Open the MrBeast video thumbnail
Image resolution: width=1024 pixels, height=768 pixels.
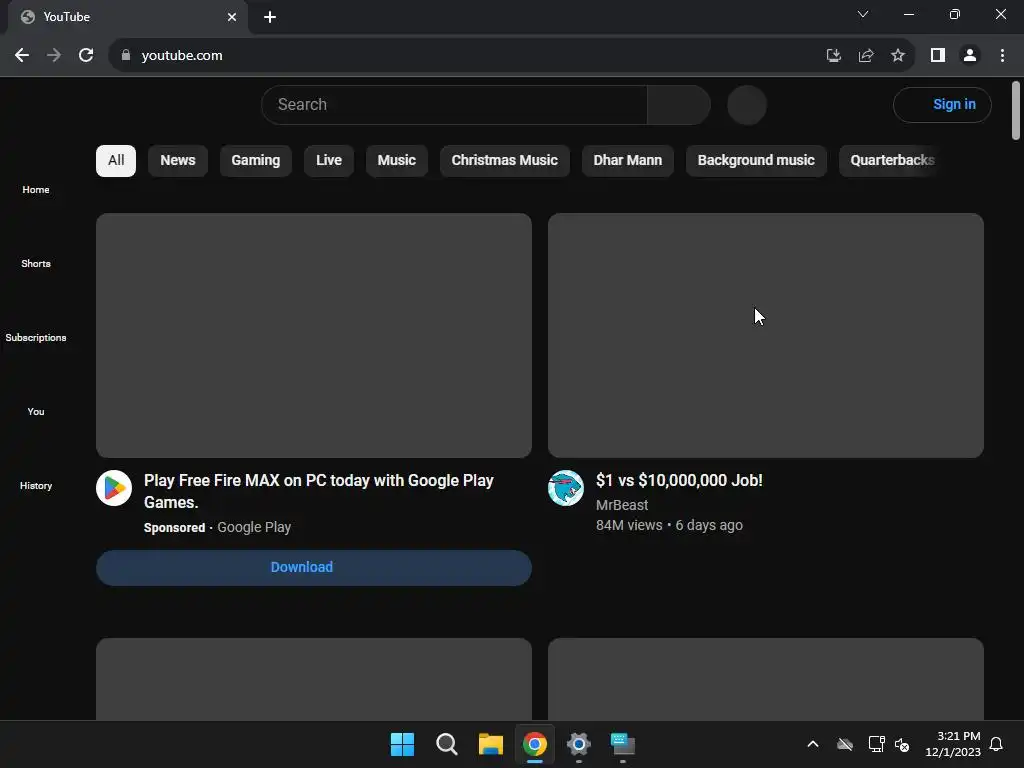click(x=765, y=335)
